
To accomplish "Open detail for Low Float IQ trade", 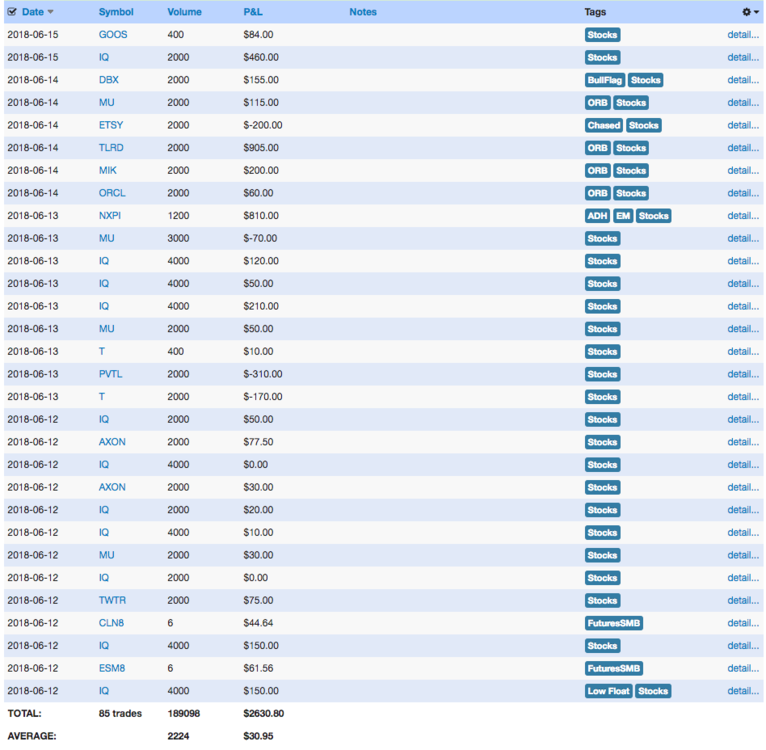I will (743, 691).
